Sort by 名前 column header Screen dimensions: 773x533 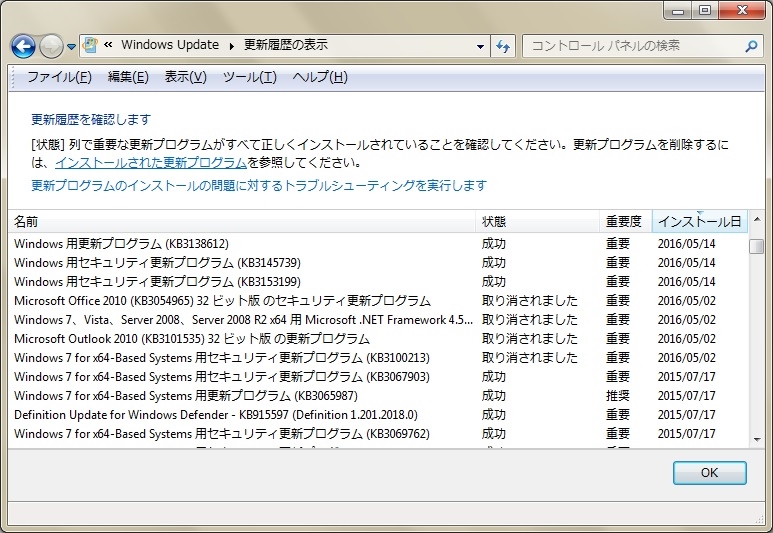[x=242, y=221]
